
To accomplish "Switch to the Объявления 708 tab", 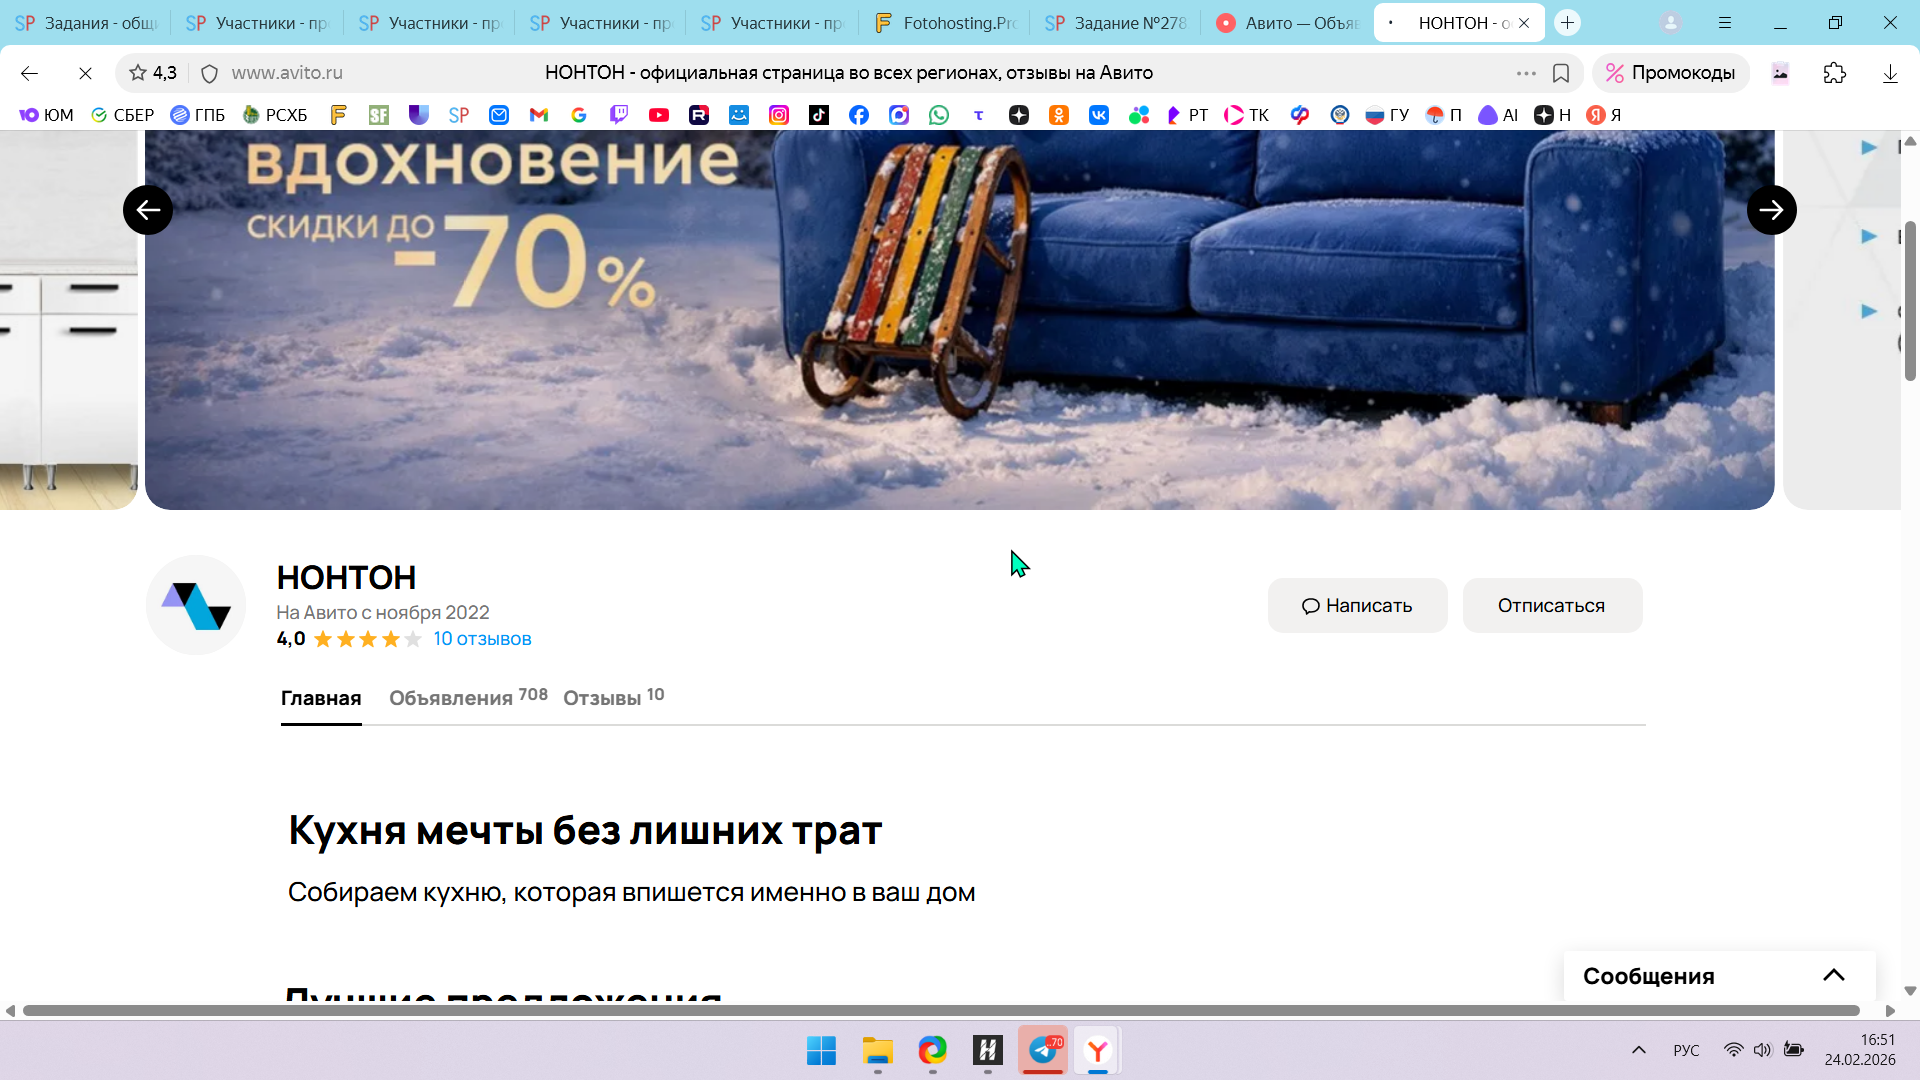I will coord(467,698).
